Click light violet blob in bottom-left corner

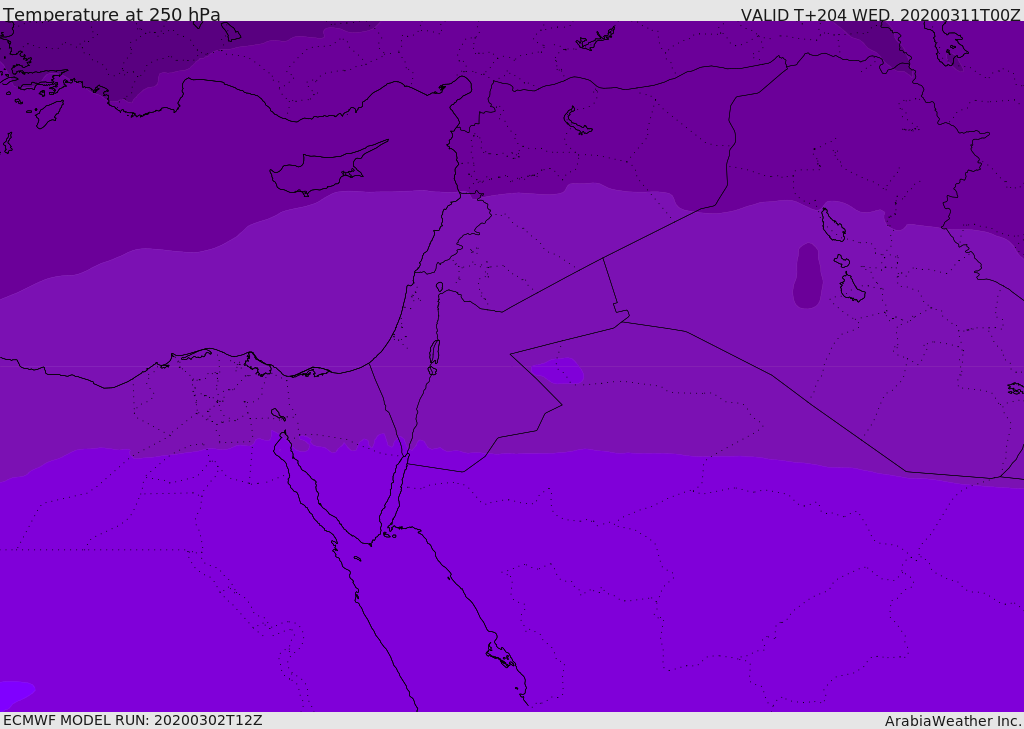(14, 691)
